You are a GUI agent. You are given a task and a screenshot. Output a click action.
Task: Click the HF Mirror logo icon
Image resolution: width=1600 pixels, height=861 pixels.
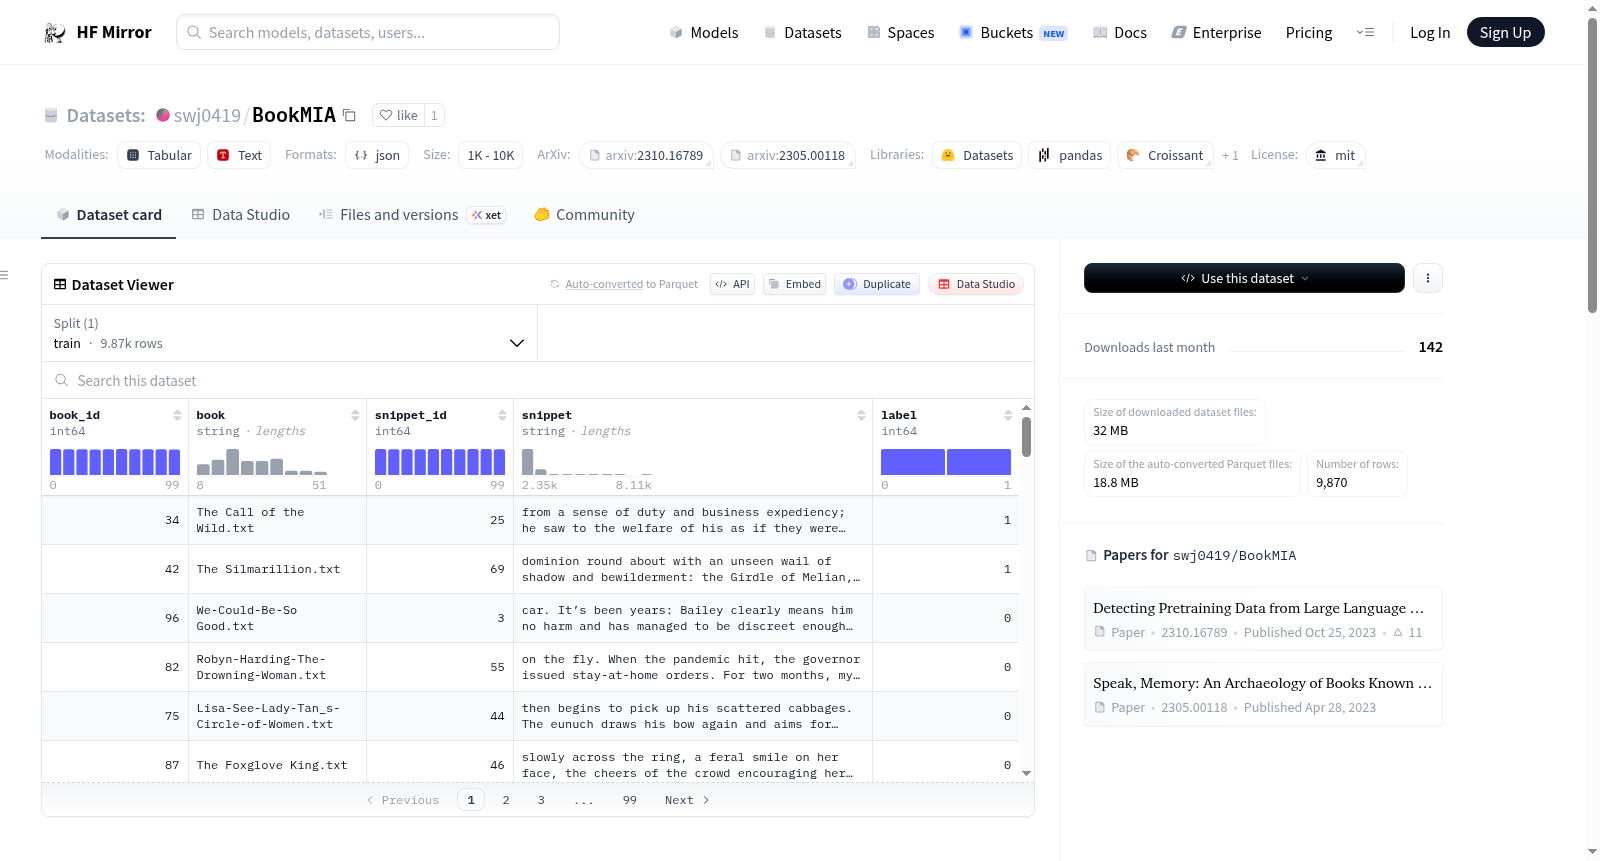[x=55, y=33]
